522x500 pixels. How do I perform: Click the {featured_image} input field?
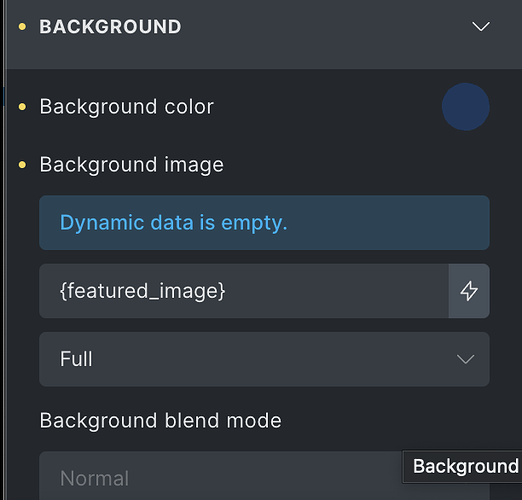(x=244, y=291)
